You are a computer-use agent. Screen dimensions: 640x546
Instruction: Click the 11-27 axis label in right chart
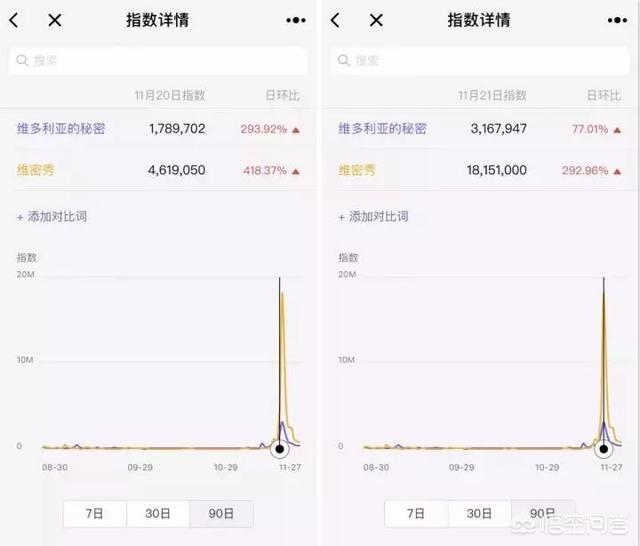point(611,467)
